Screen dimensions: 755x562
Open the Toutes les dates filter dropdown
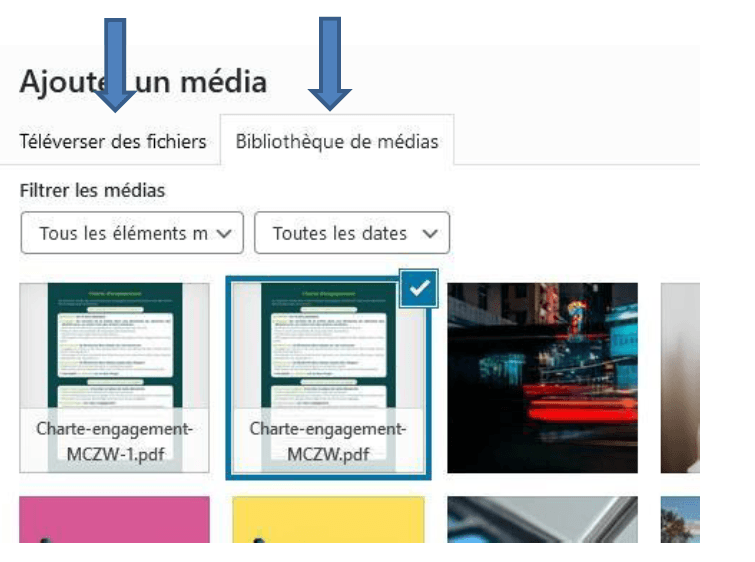[x=352, y=233]
